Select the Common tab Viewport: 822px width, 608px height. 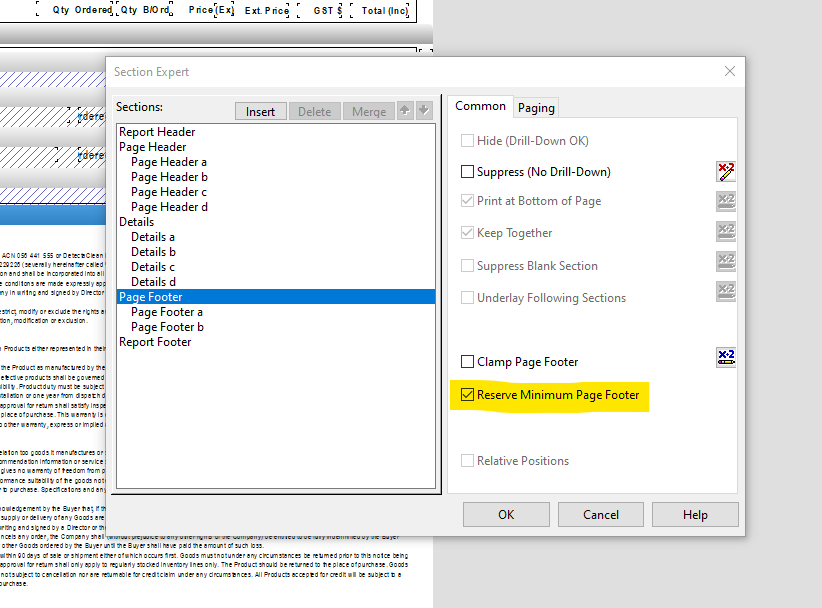(480, 106)
